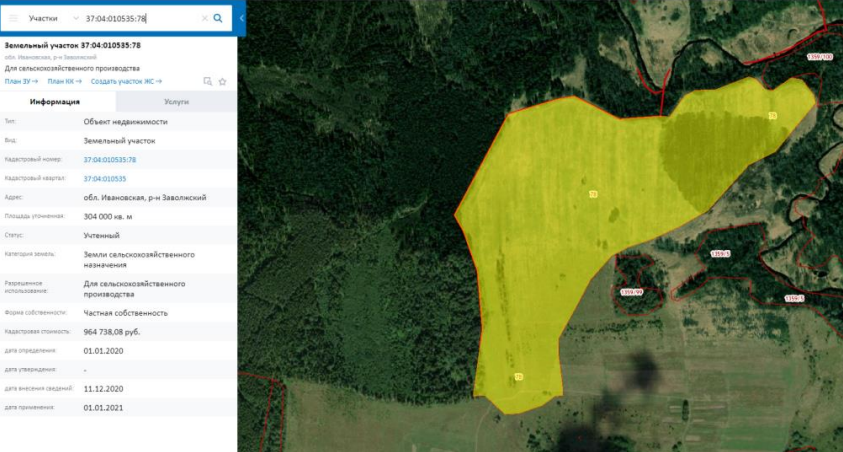
Task: Open cadastral number link 37:04:010535:78
Action: [x=110, y=160]
